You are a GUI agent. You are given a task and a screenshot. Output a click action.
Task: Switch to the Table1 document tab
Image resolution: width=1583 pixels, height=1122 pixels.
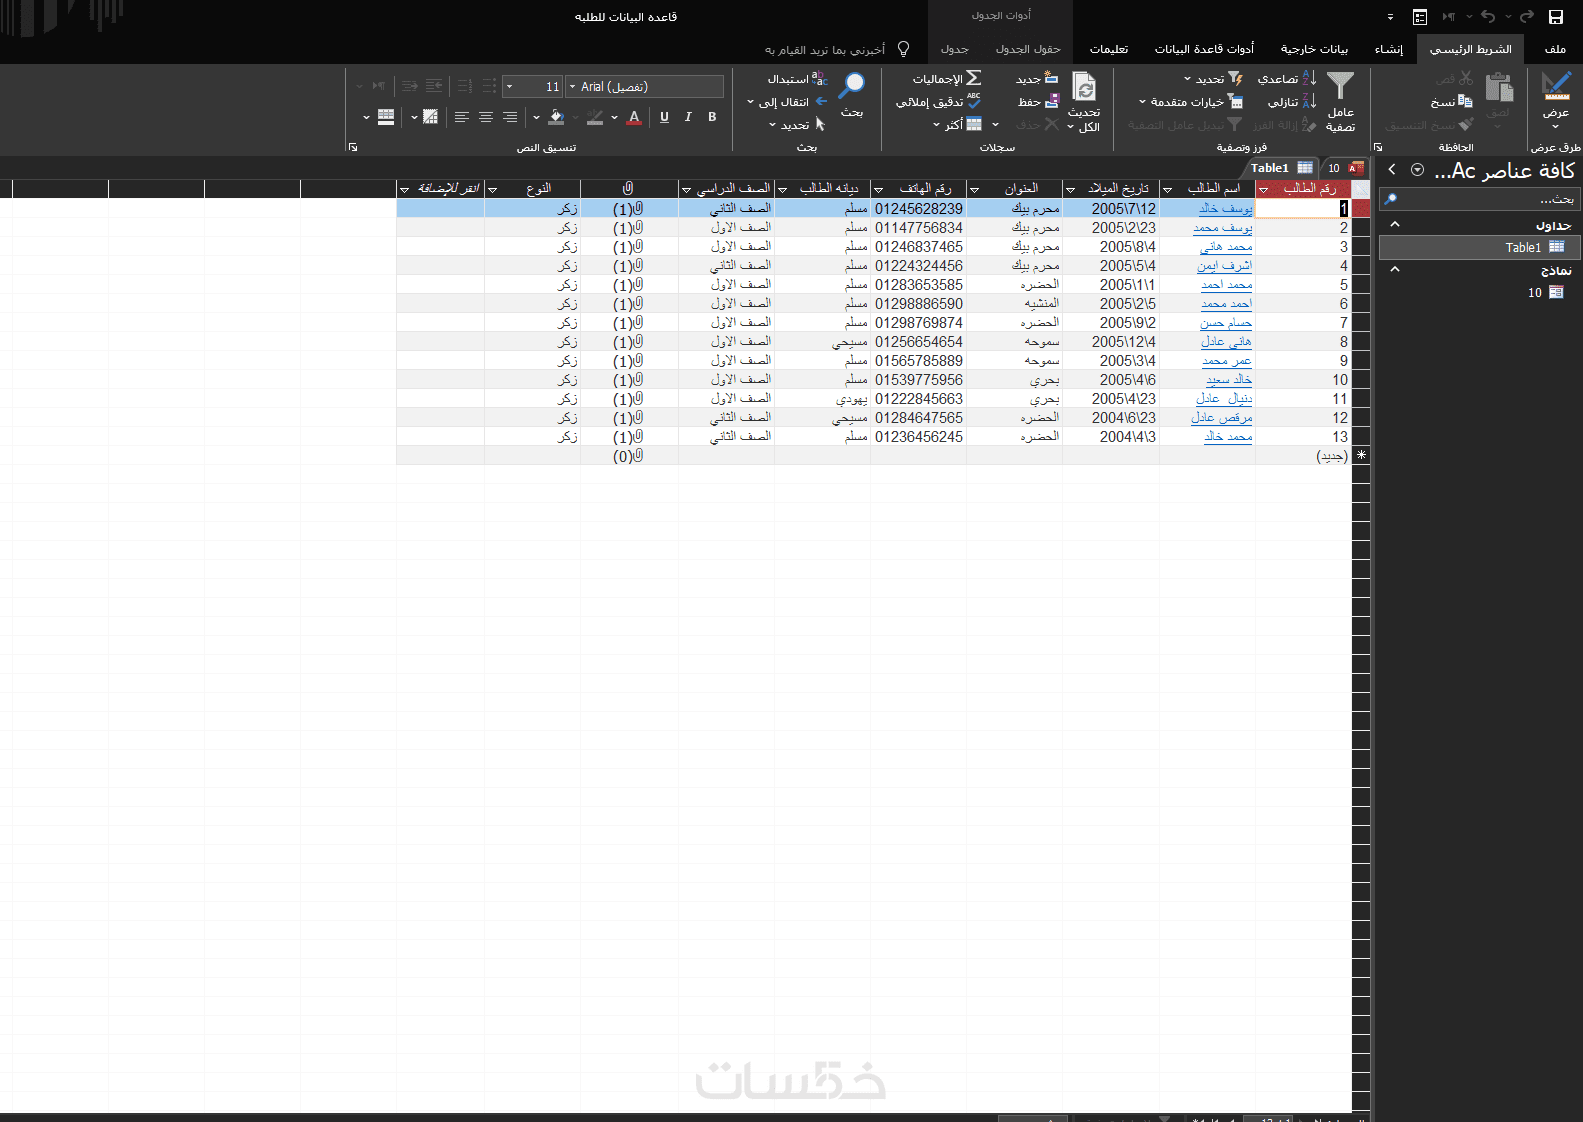click(x=1281, y=168)
